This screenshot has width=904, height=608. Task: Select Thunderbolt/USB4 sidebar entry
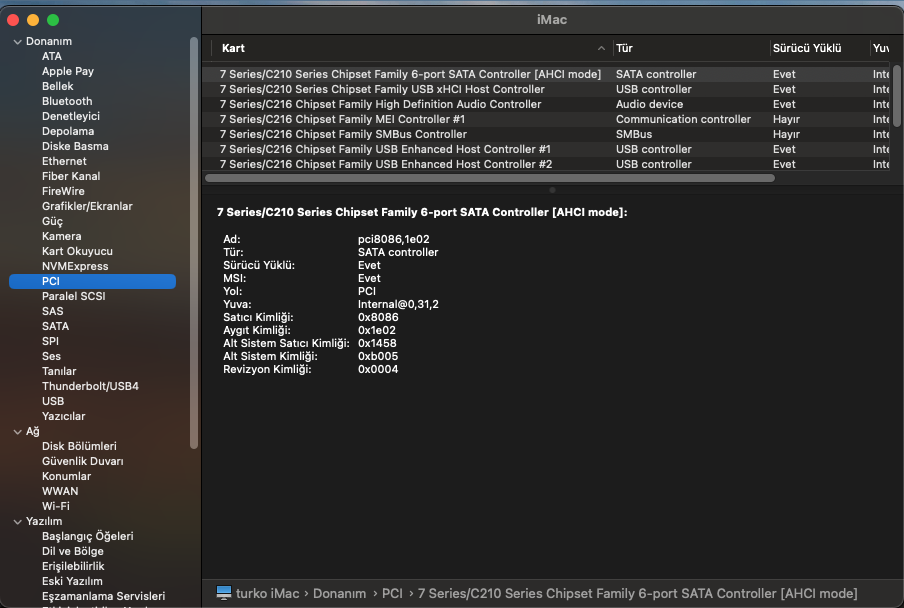[90, 386]
